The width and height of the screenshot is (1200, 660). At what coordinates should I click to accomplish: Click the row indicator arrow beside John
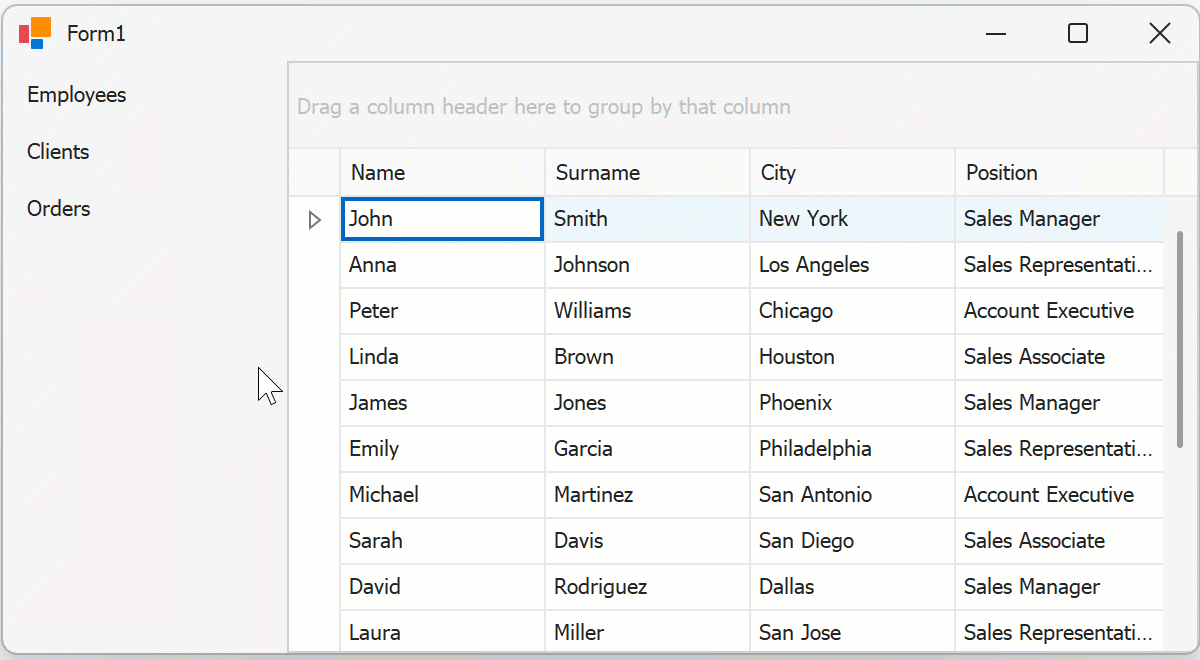pos(314,220)
